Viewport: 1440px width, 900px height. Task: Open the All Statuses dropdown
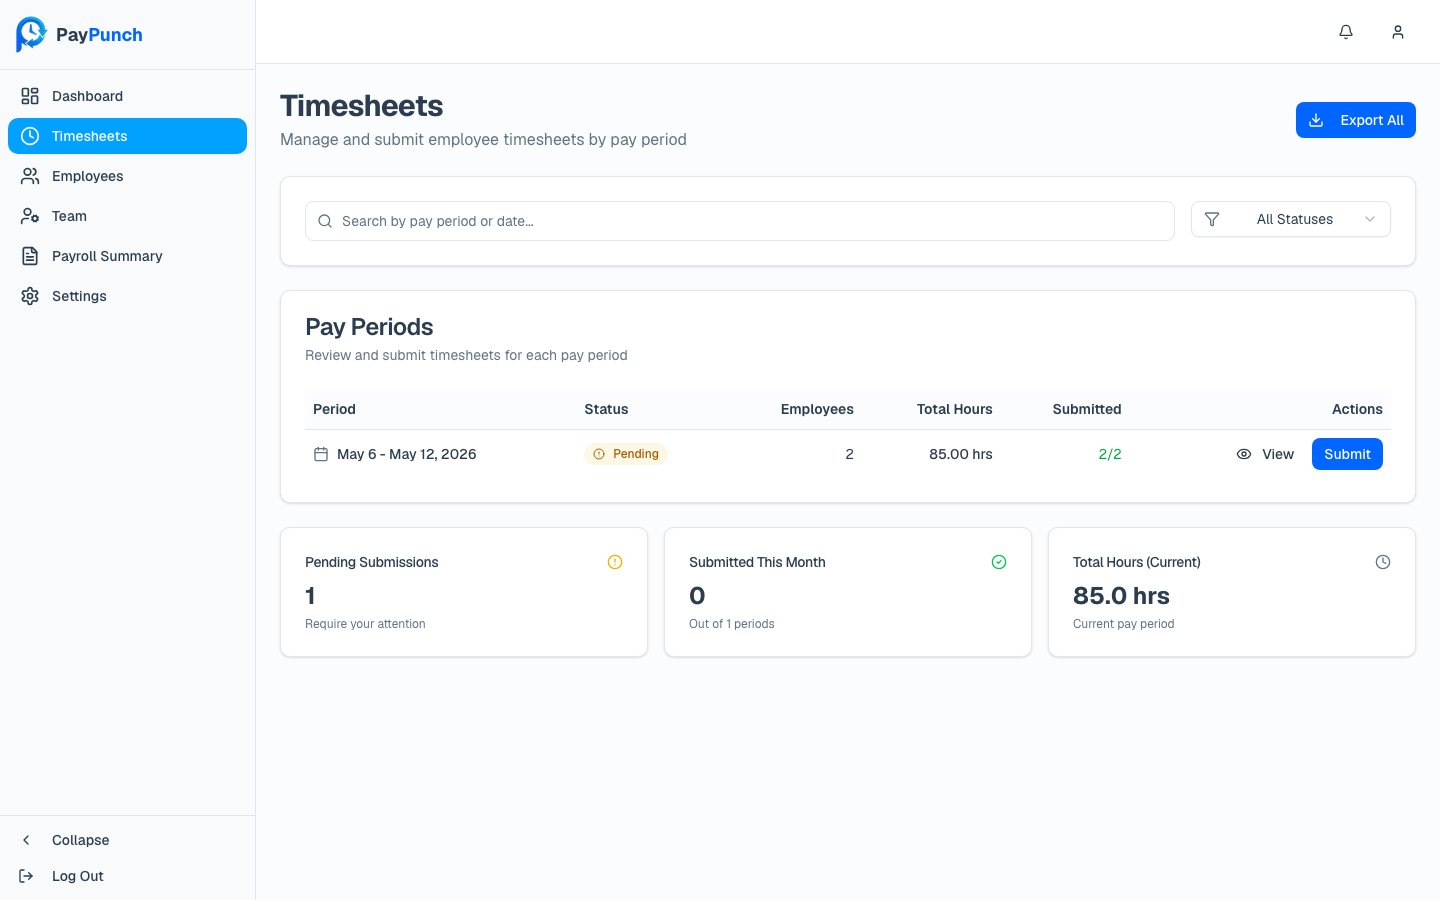click(x=1291, y=219)
